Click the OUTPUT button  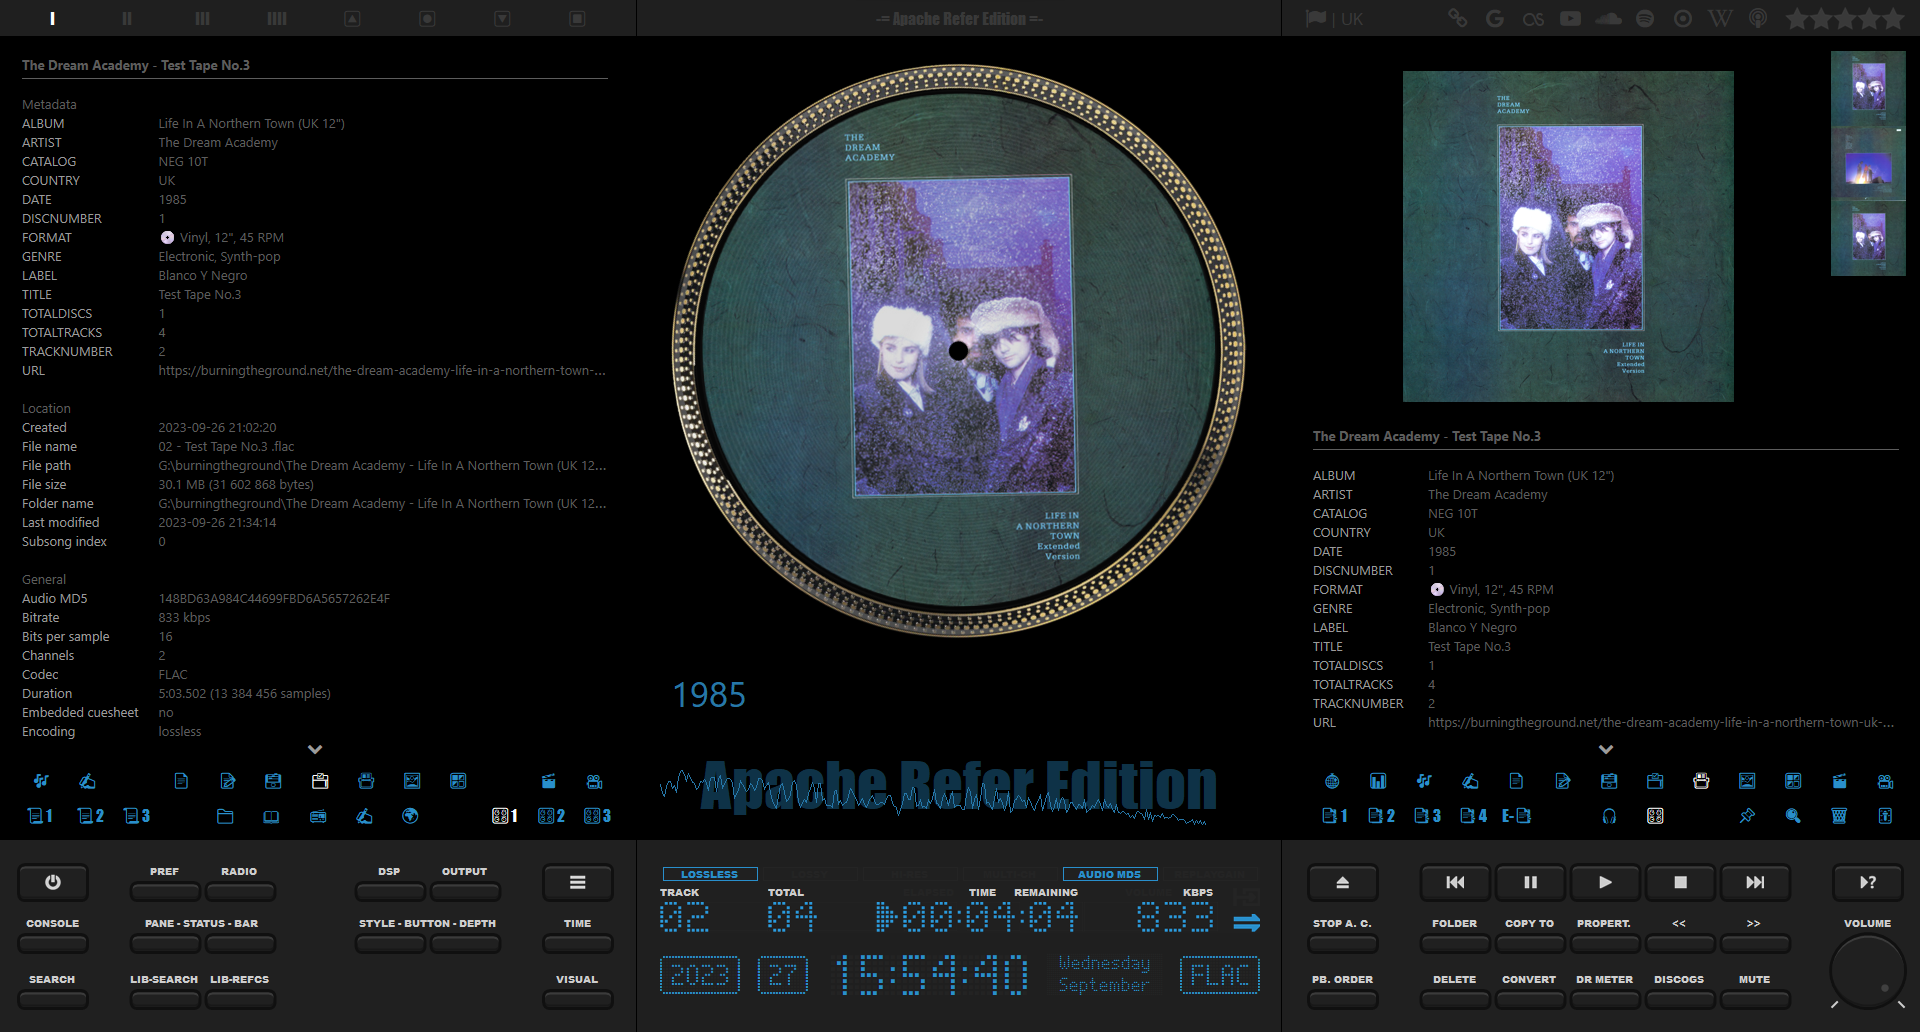(x=465, y=891)
